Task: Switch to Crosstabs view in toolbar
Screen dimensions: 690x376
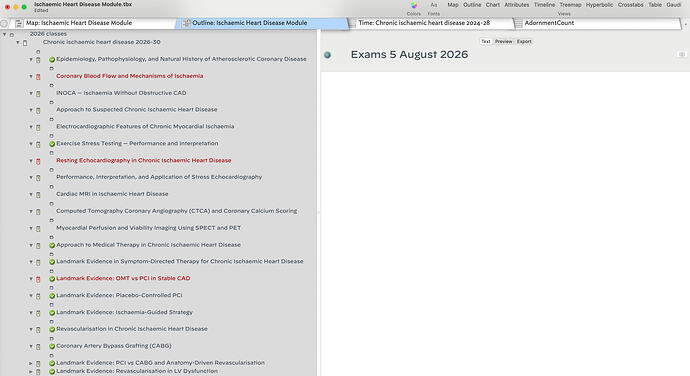Action: pyautogui.click(x=631, y=5)
